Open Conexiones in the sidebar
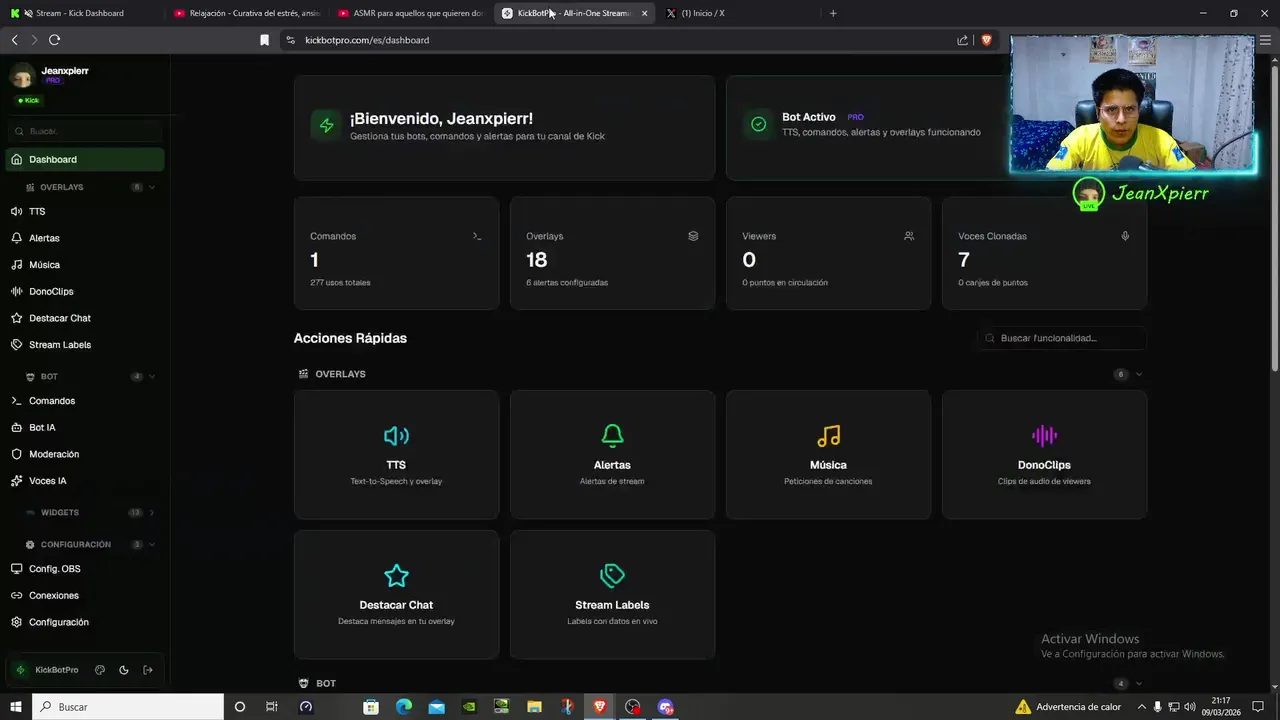This screenshot has height=720, width=1280. (85, 595)
